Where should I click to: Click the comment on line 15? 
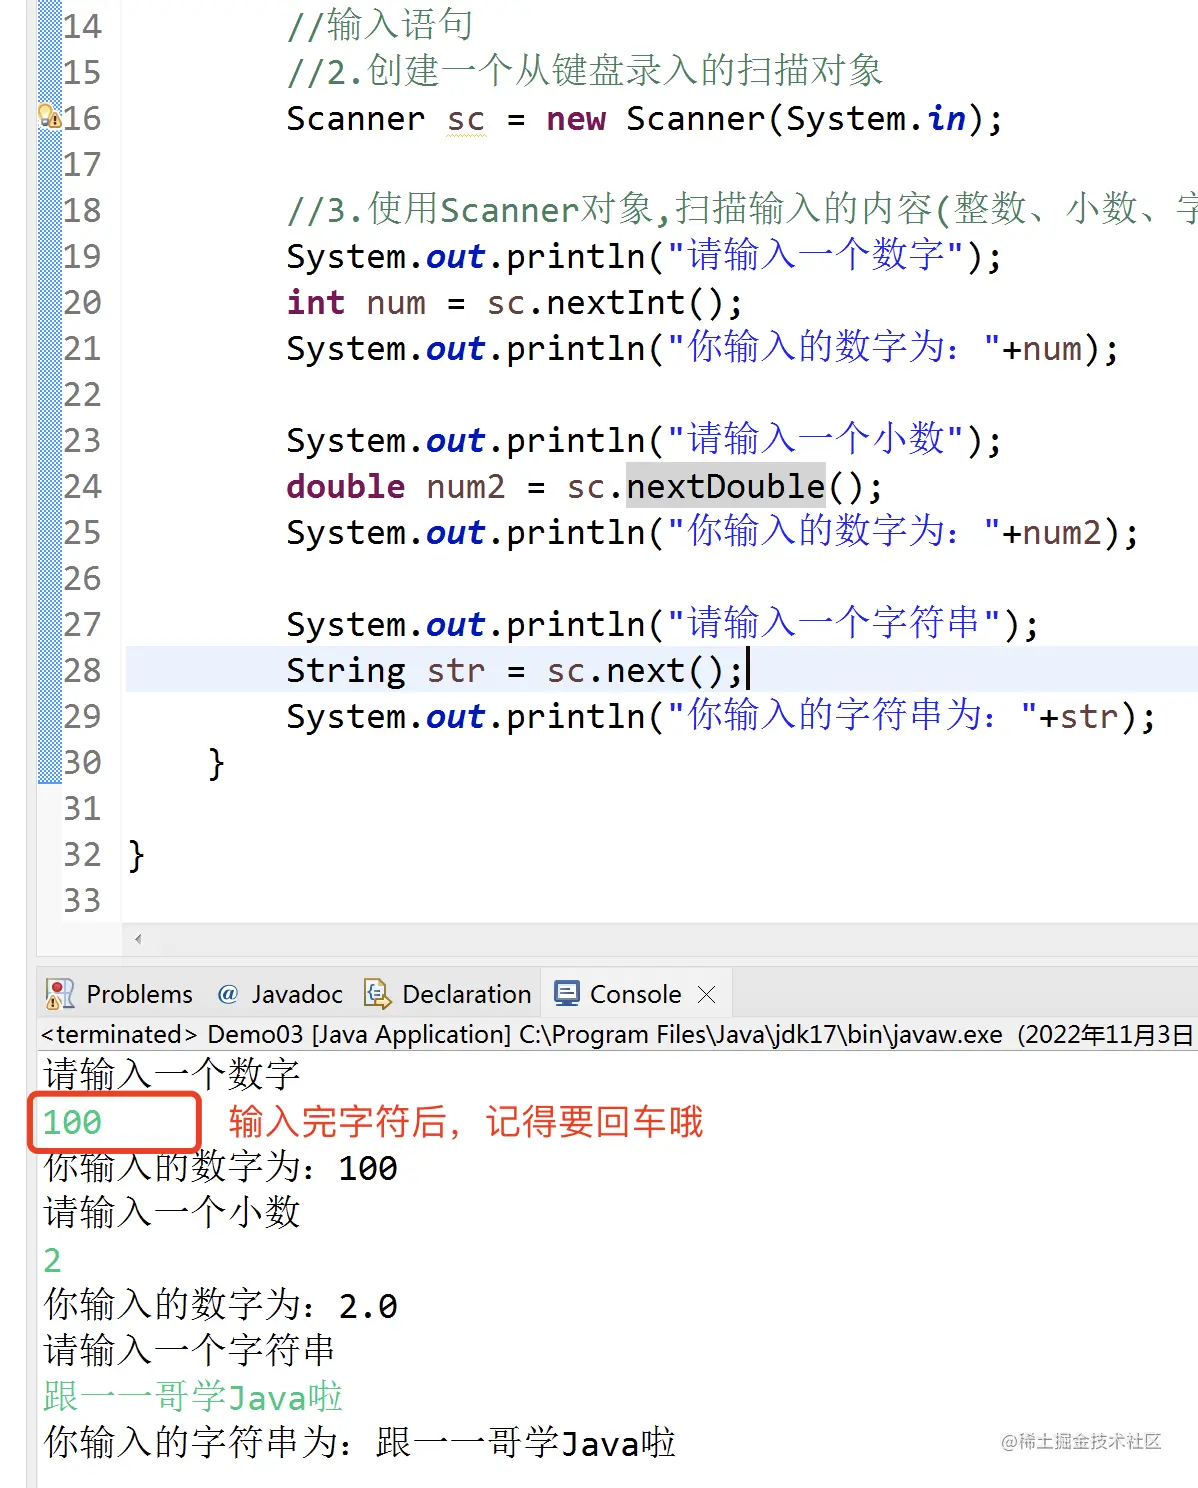(585, 72)
